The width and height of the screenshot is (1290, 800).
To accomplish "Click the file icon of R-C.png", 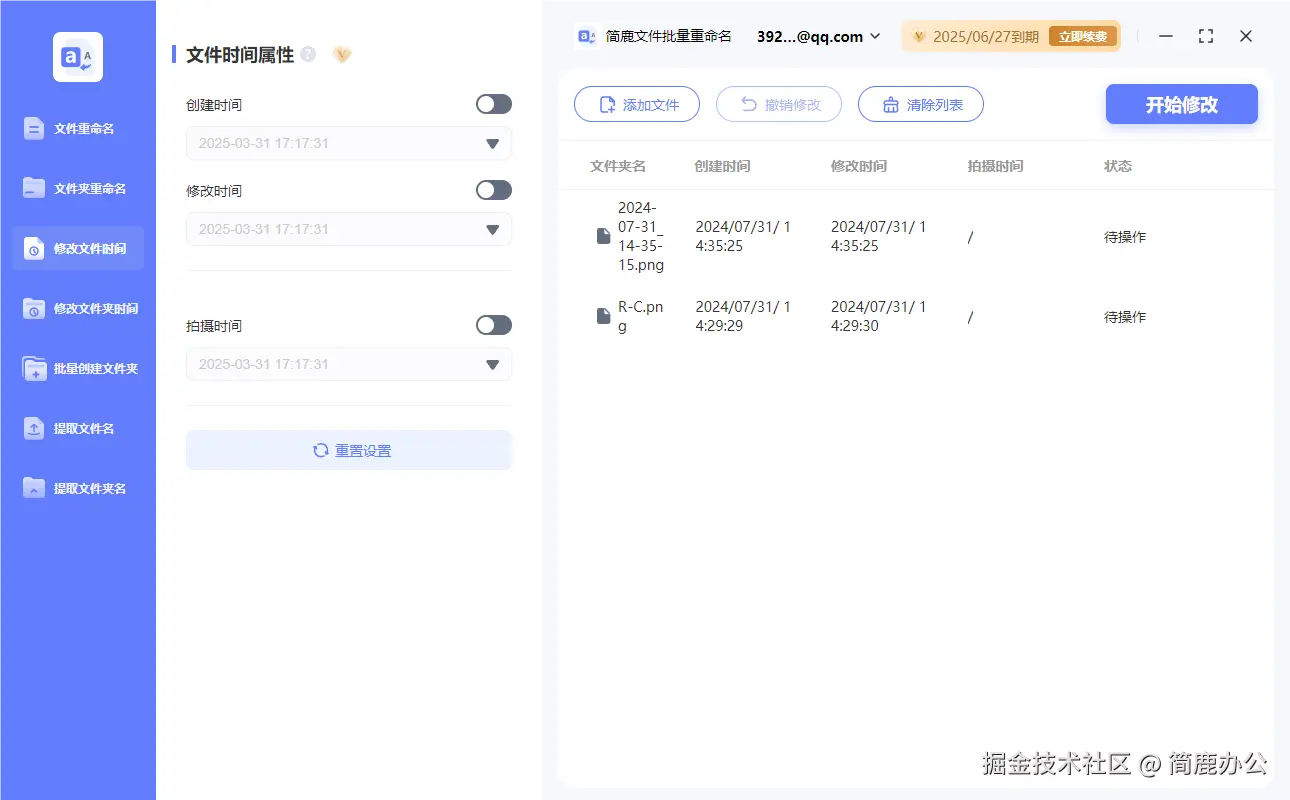I will point(603,316).
